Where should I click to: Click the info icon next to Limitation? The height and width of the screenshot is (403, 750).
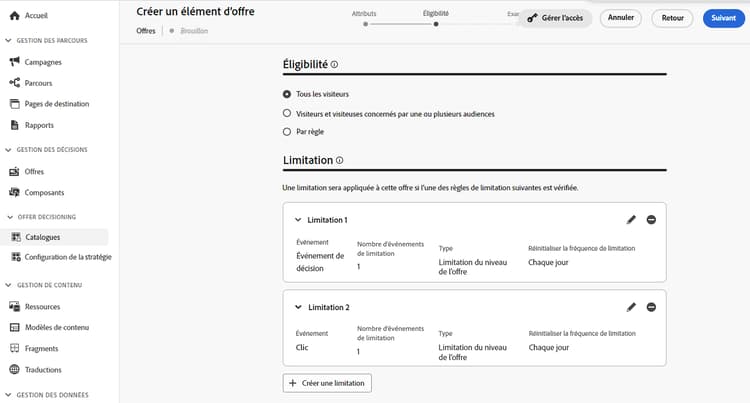tap(340, 161)
